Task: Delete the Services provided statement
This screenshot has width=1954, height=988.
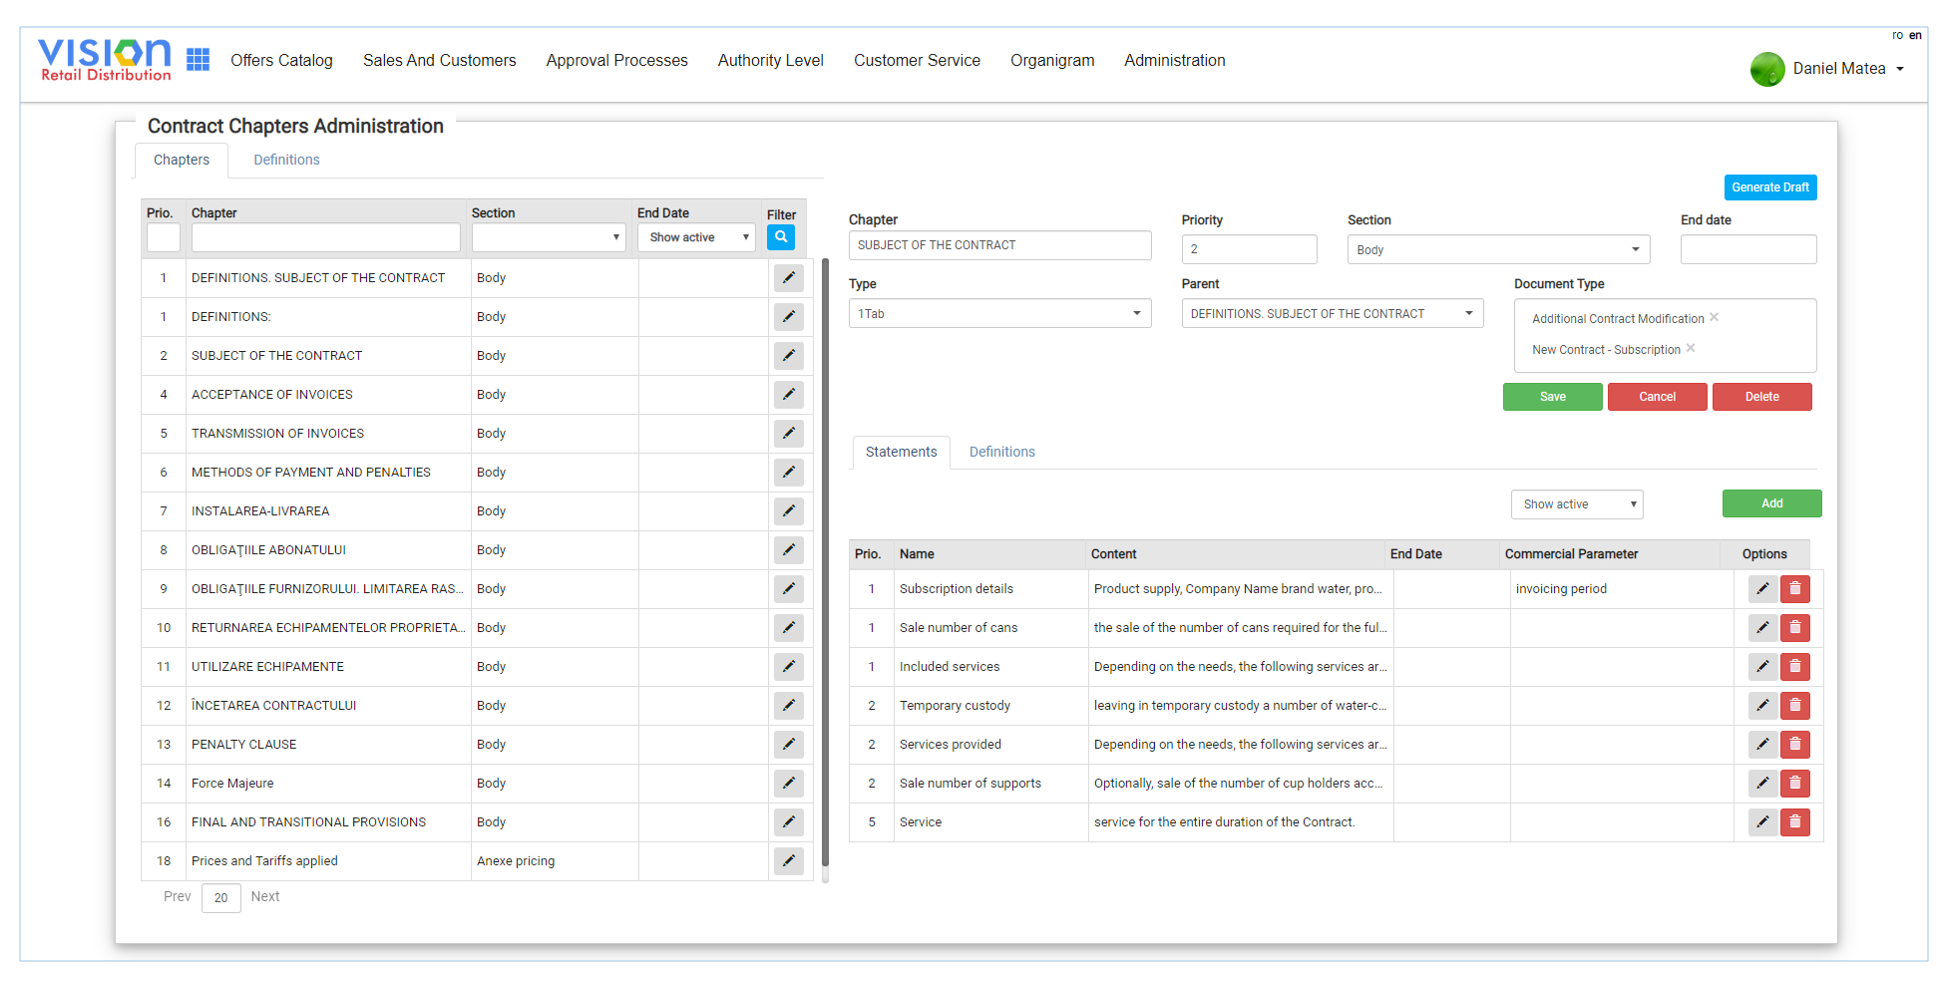Action: (x=1795, y=744)
